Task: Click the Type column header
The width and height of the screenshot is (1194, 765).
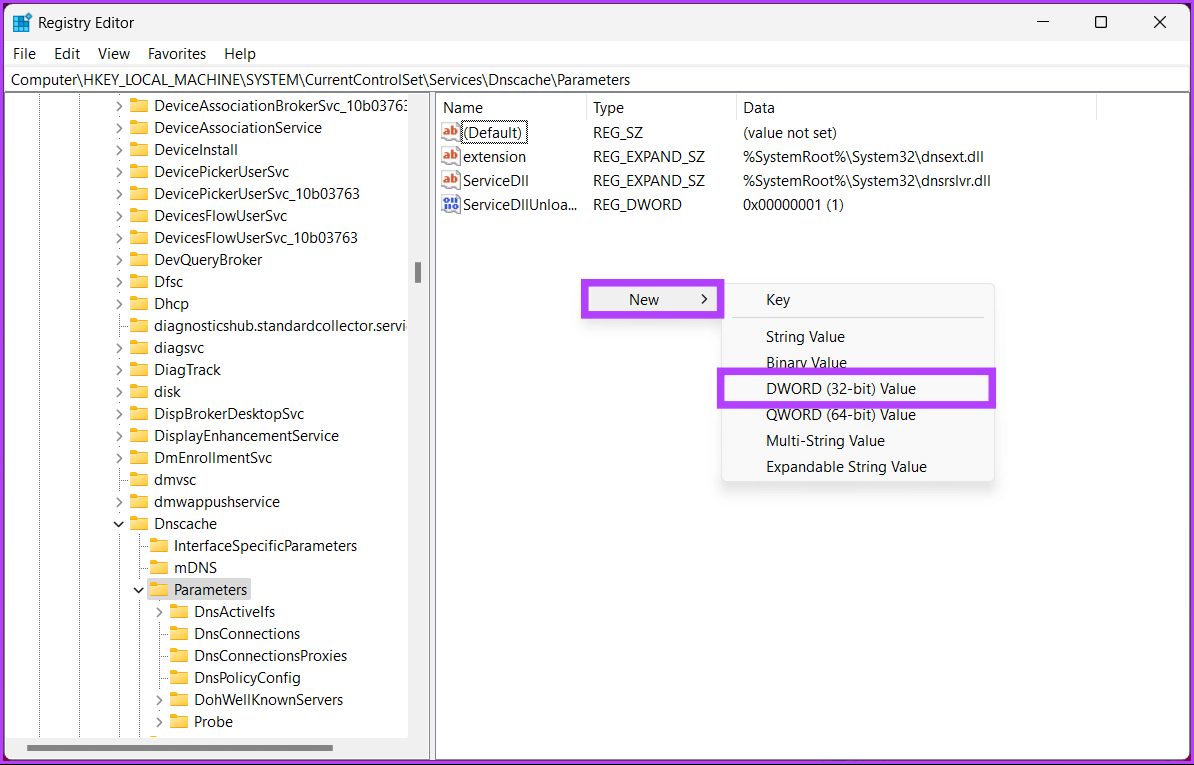Action: coord(661,108)
